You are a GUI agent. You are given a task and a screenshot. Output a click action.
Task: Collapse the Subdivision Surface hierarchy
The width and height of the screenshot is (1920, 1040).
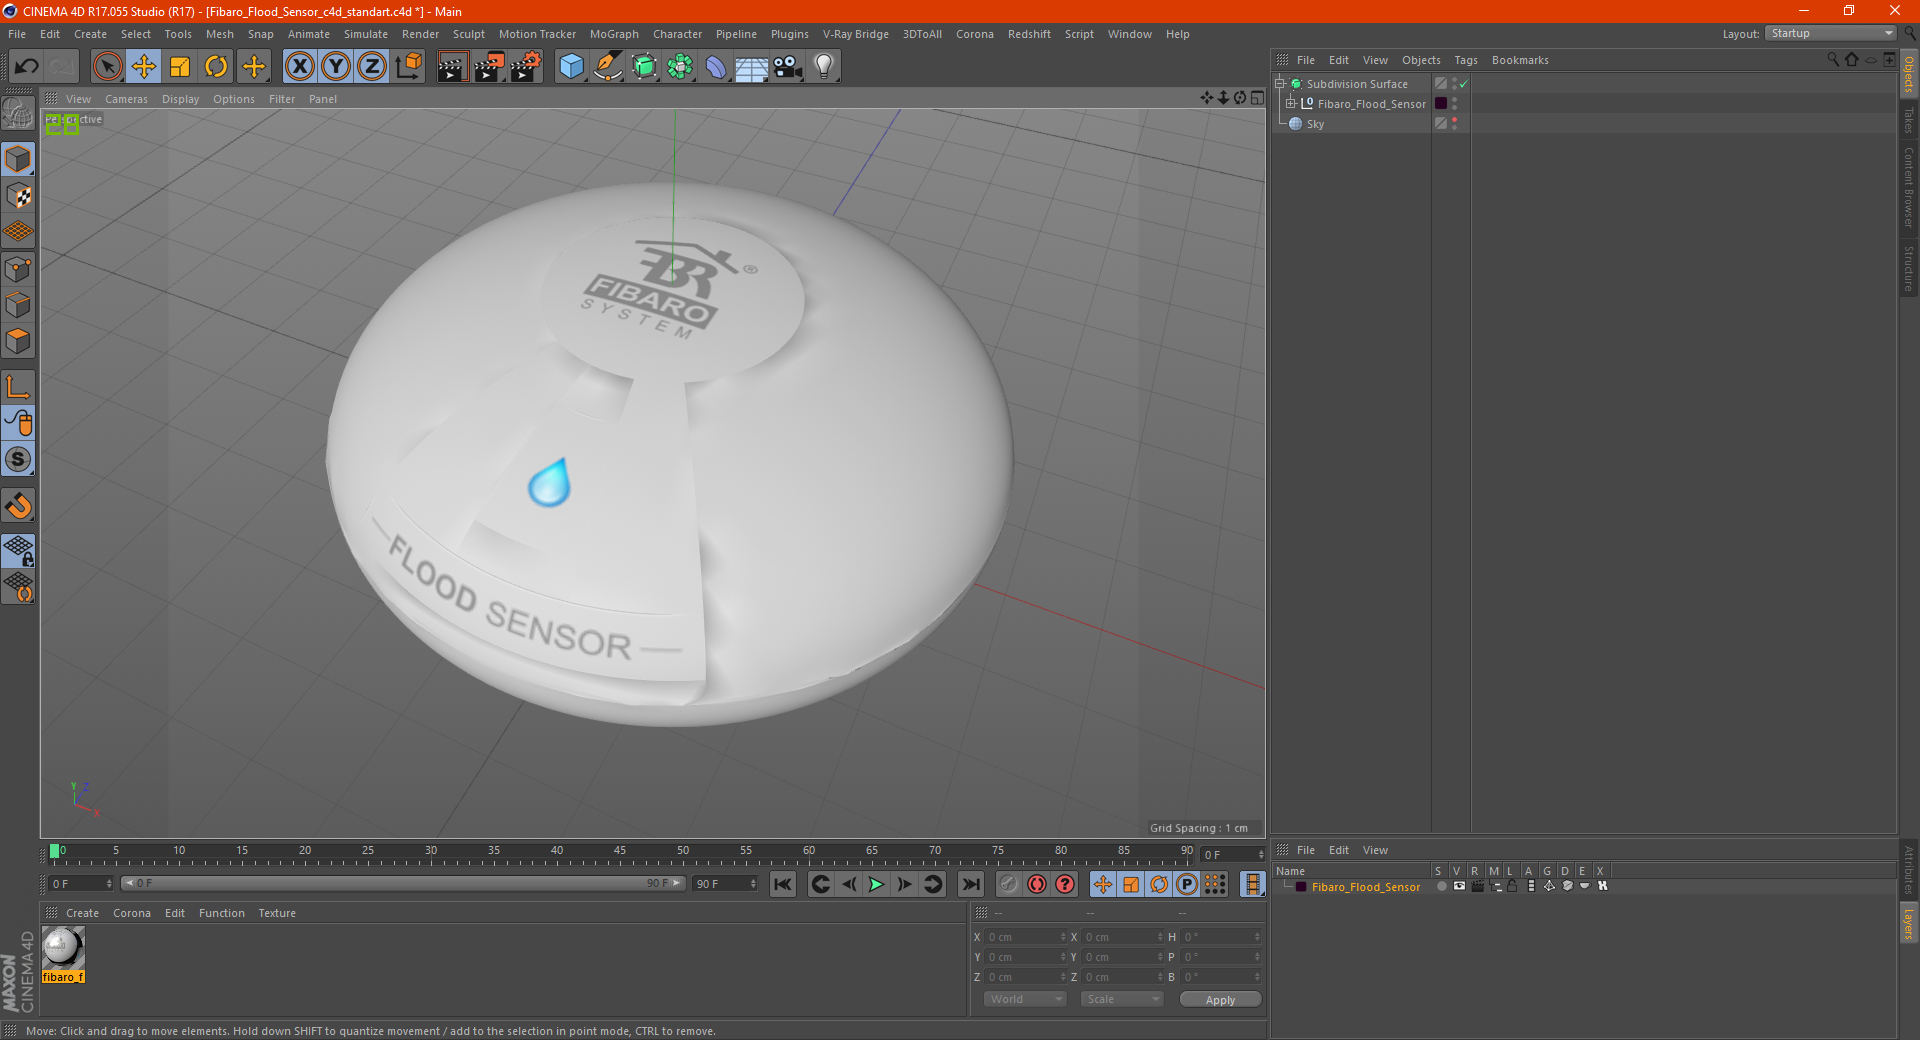pos(1279,84)
